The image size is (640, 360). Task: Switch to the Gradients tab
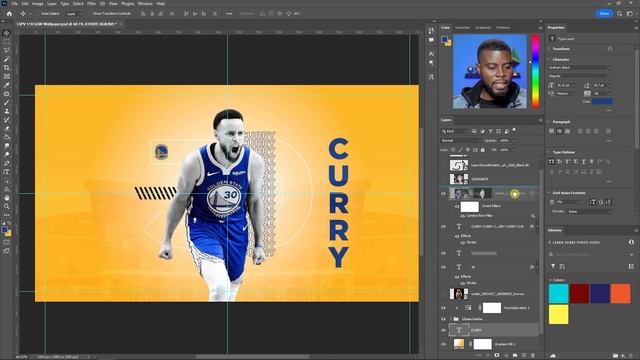pos(483,28)
